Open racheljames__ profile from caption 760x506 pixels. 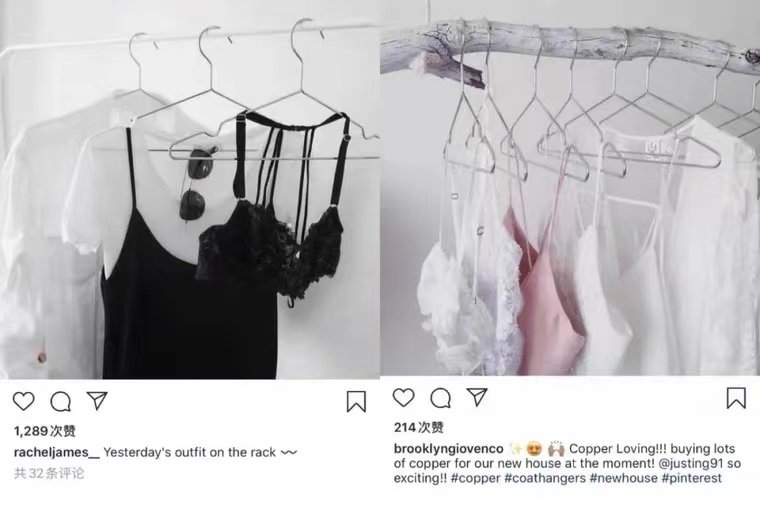(x=57, y=453)
